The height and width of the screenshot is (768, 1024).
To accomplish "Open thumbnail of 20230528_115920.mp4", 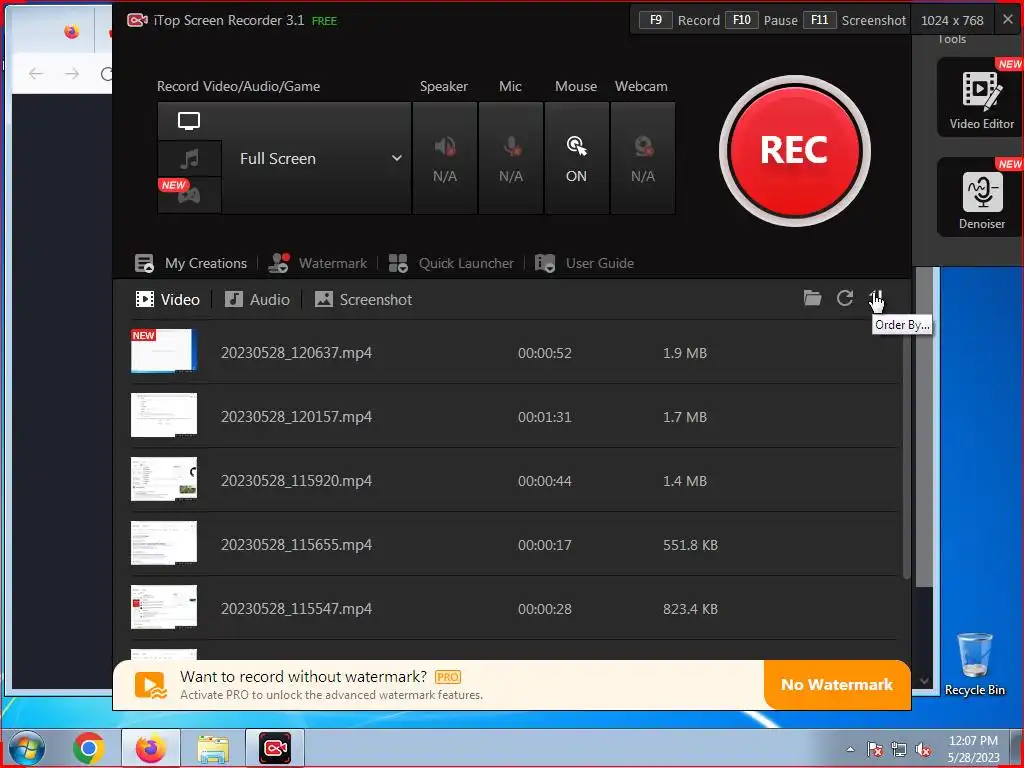I will (164, 479).
